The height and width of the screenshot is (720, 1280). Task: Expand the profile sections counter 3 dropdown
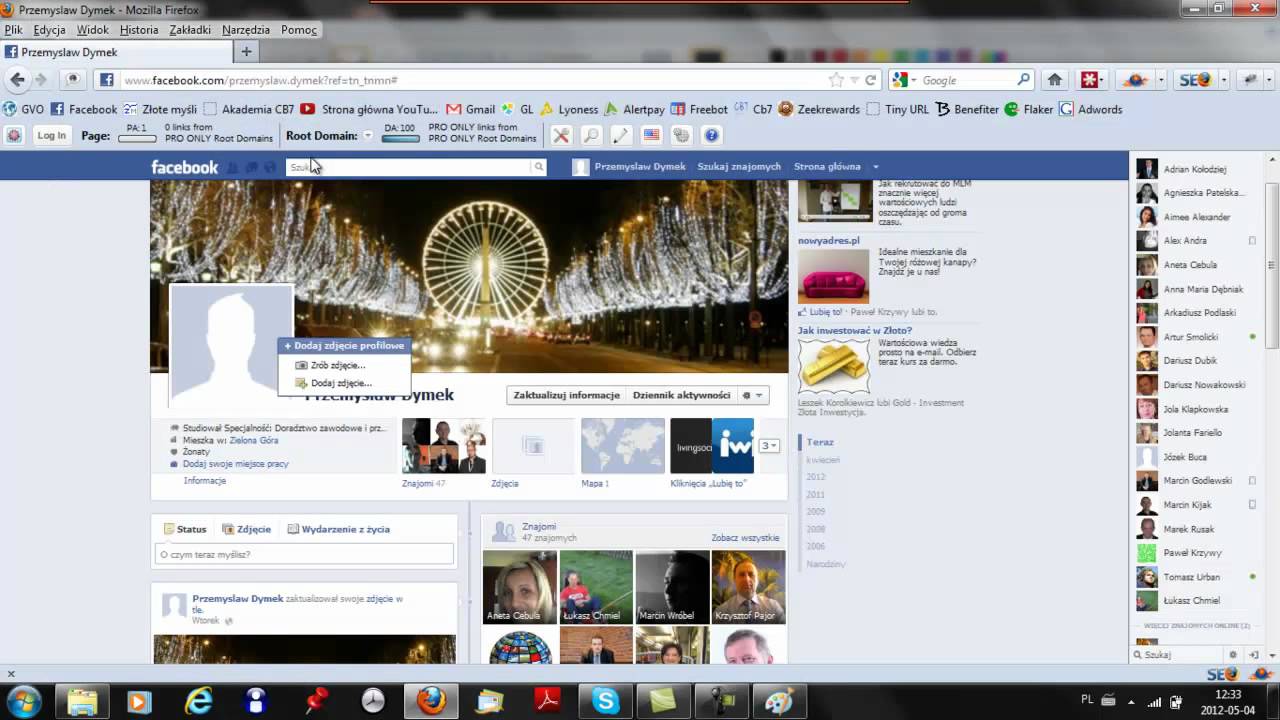(769, 446)
